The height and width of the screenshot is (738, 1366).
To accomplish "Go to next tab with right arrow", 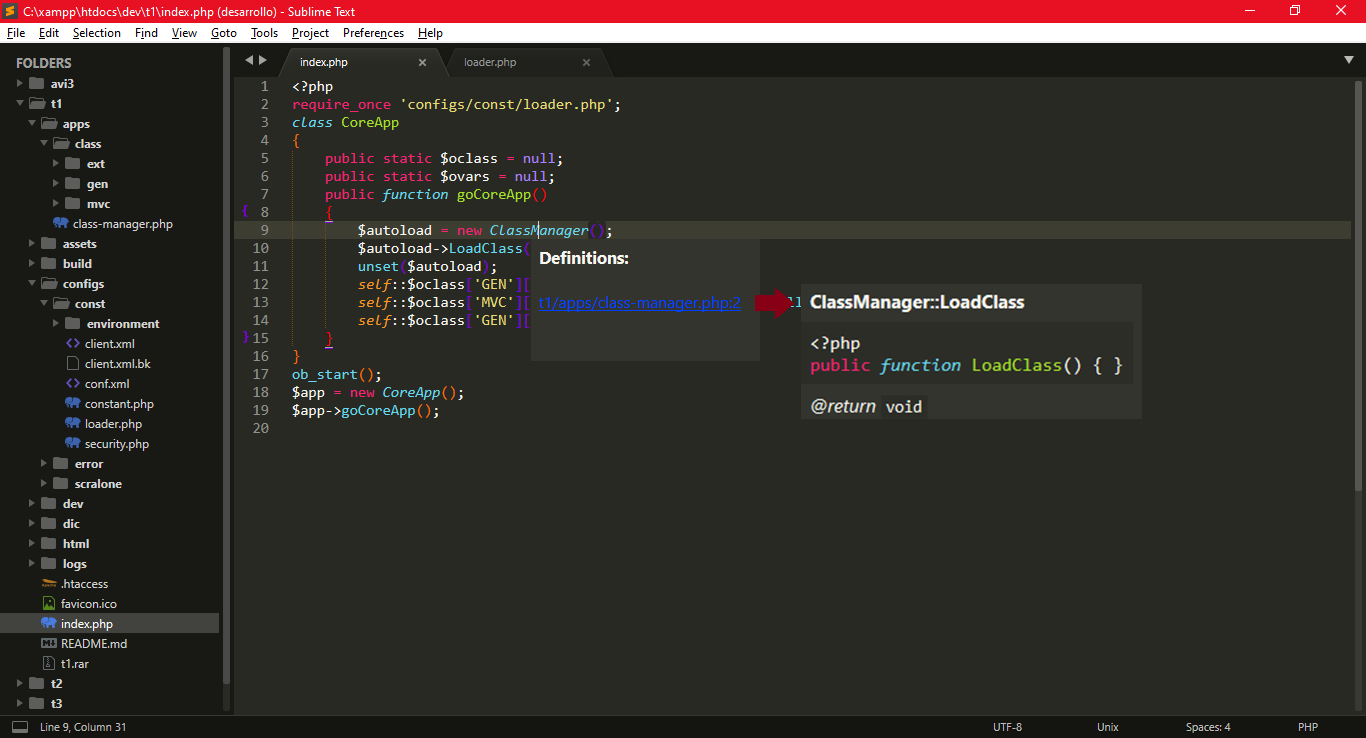I will point(263,60).
